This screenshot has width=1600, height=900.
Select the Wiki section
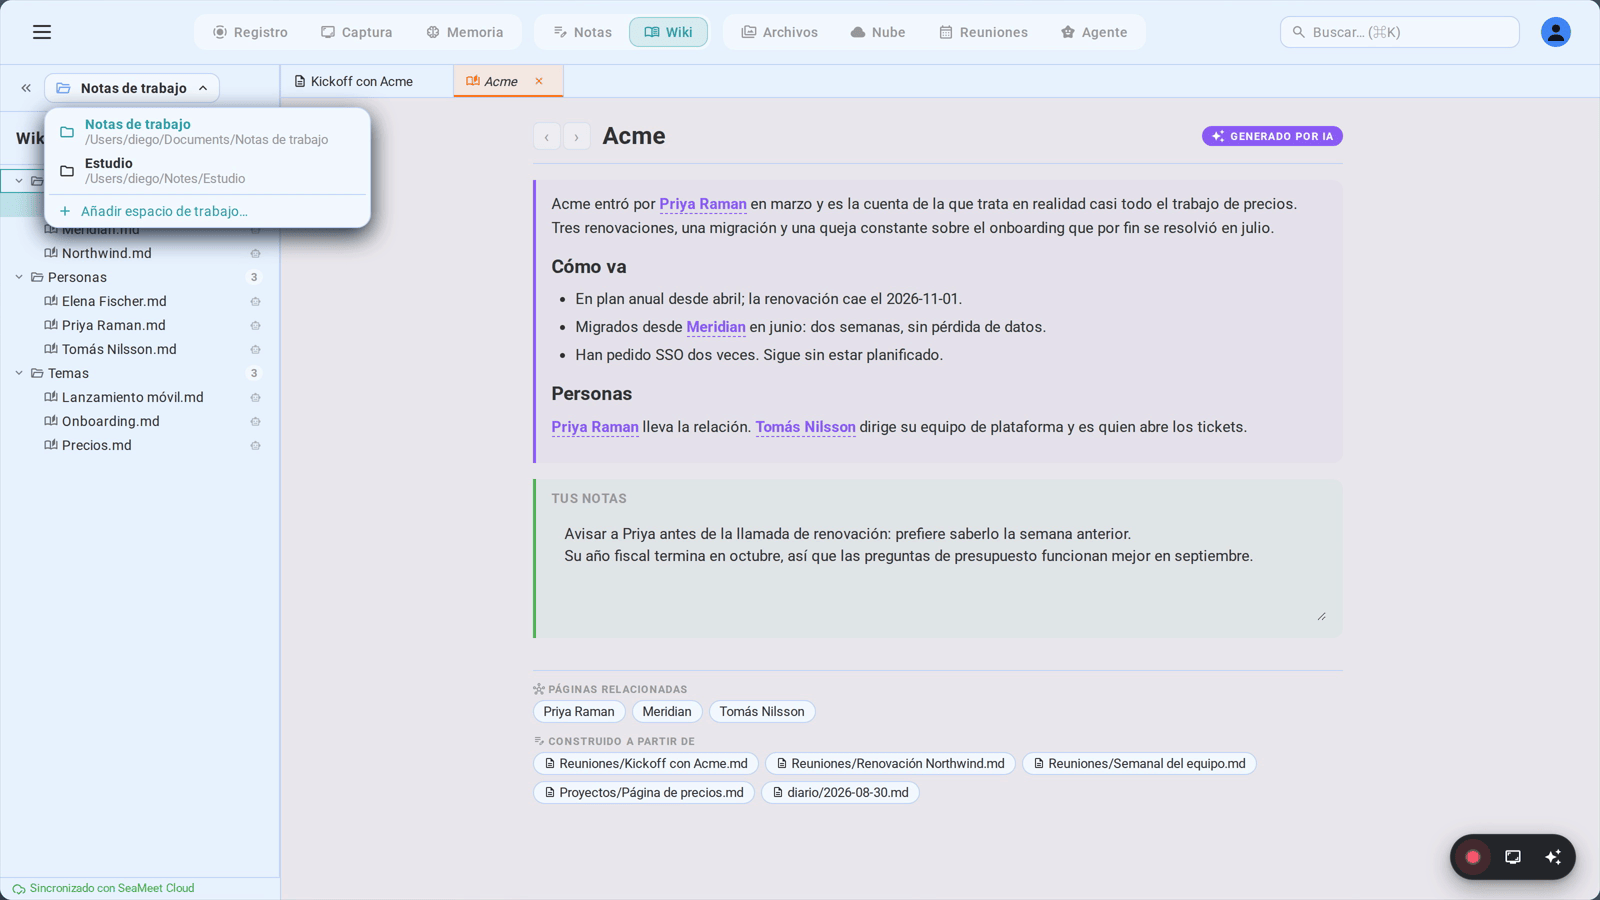(x=668, y=32)
